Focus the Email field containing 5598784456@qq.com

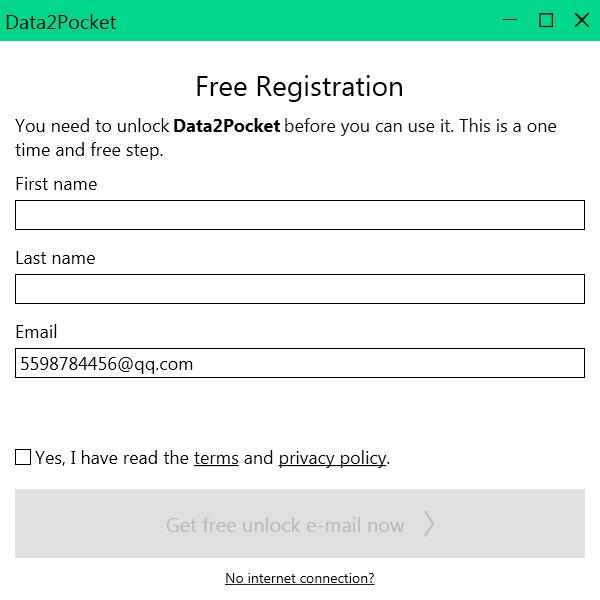coord(300,363)
